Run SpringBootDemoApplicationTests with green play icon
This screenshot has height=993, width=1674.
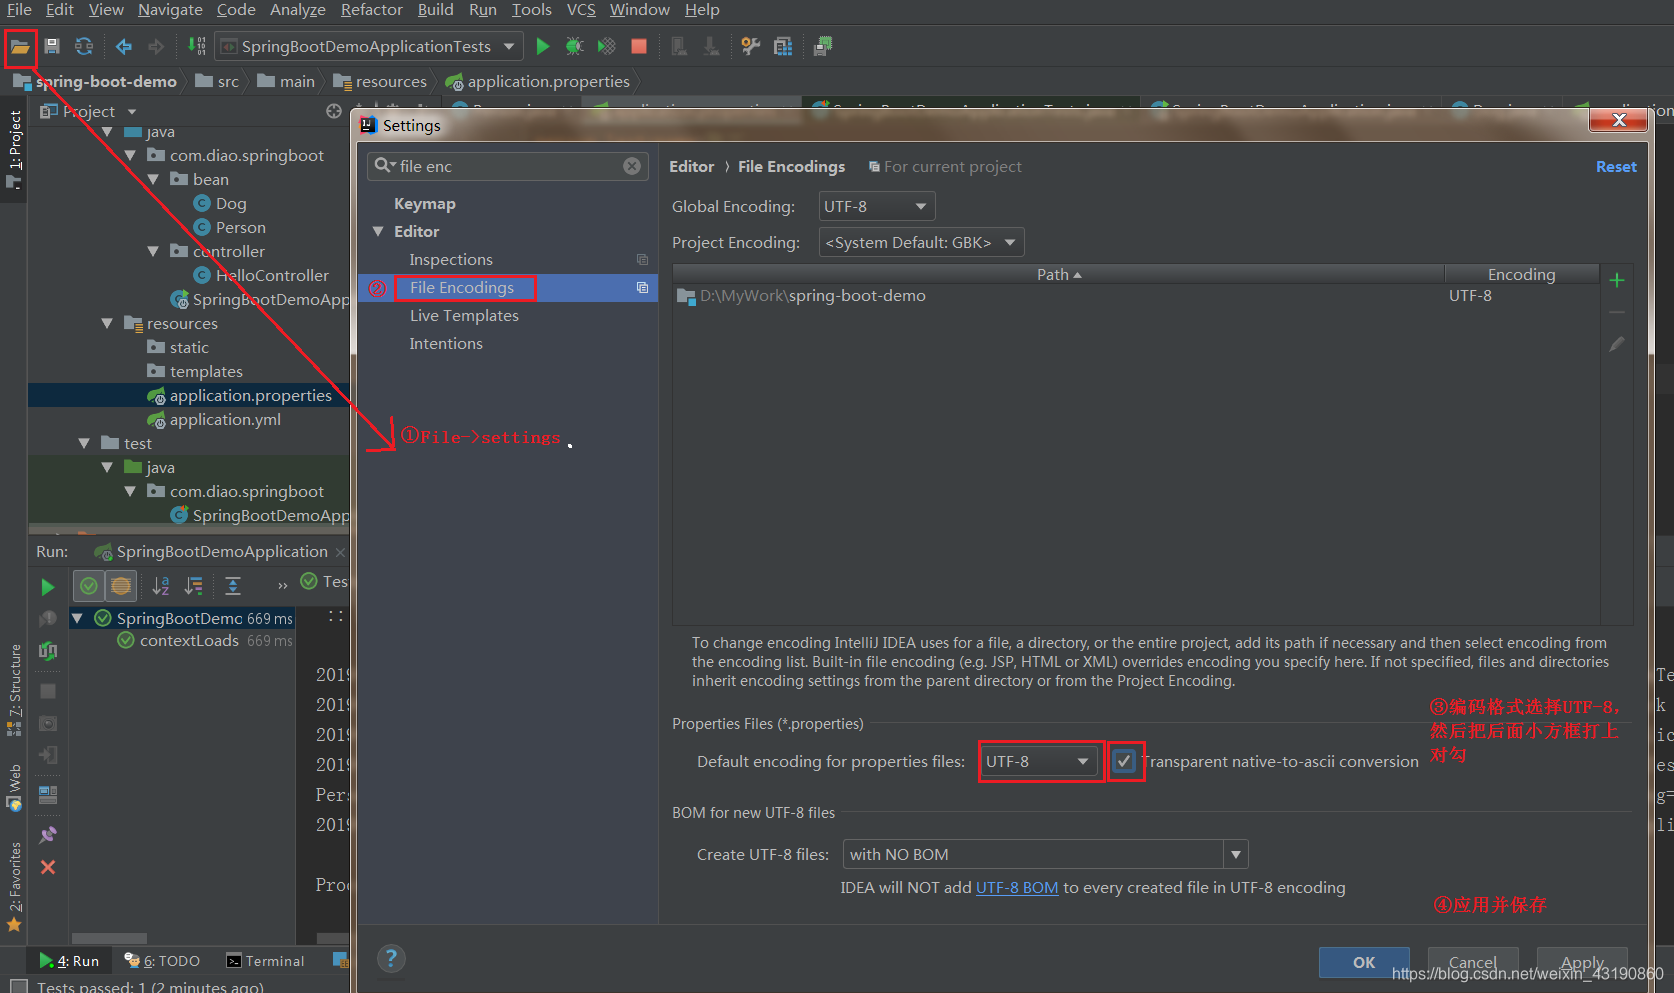pyautogui.click(x=543, y=46)
